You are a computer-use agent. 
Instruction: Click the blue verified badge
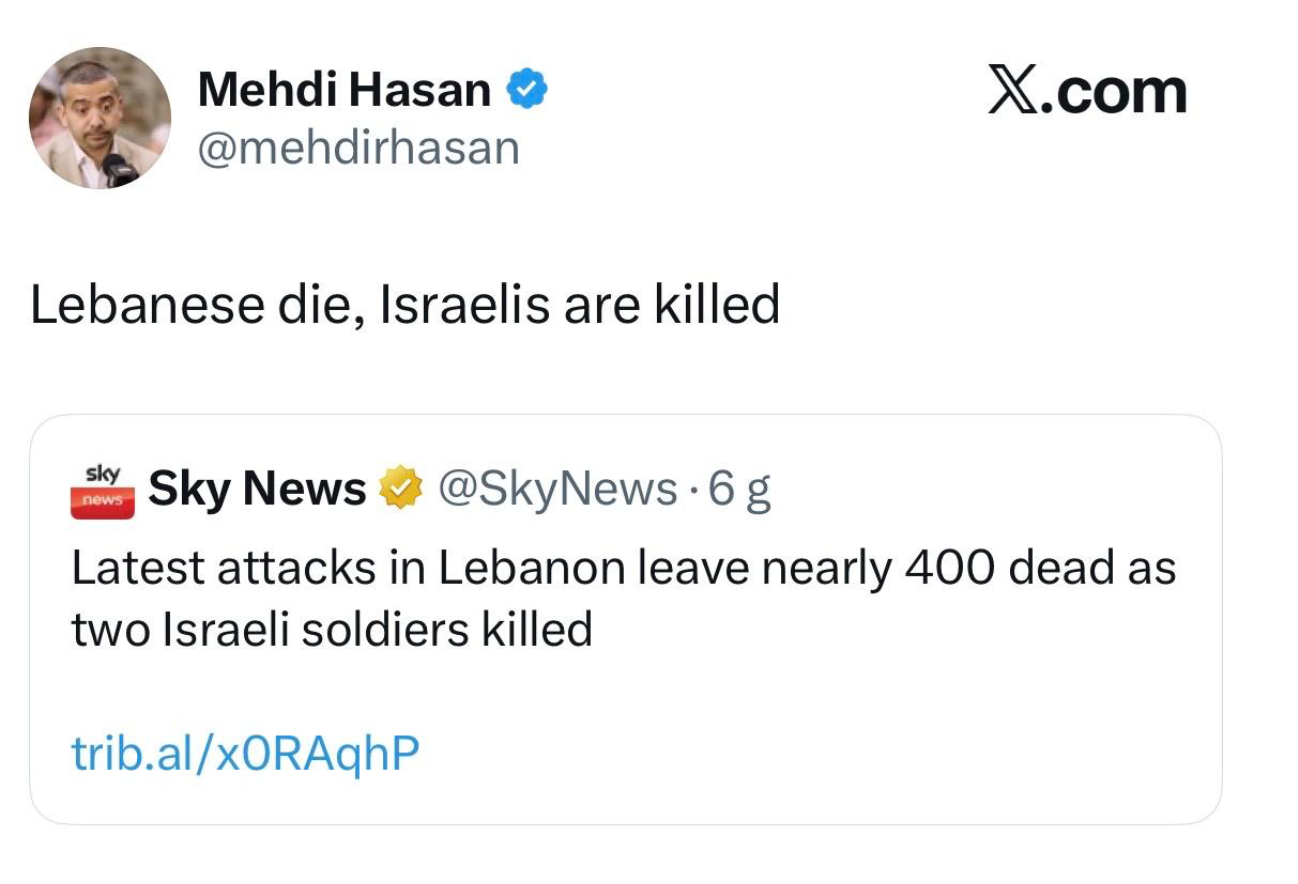coord(527,91)
